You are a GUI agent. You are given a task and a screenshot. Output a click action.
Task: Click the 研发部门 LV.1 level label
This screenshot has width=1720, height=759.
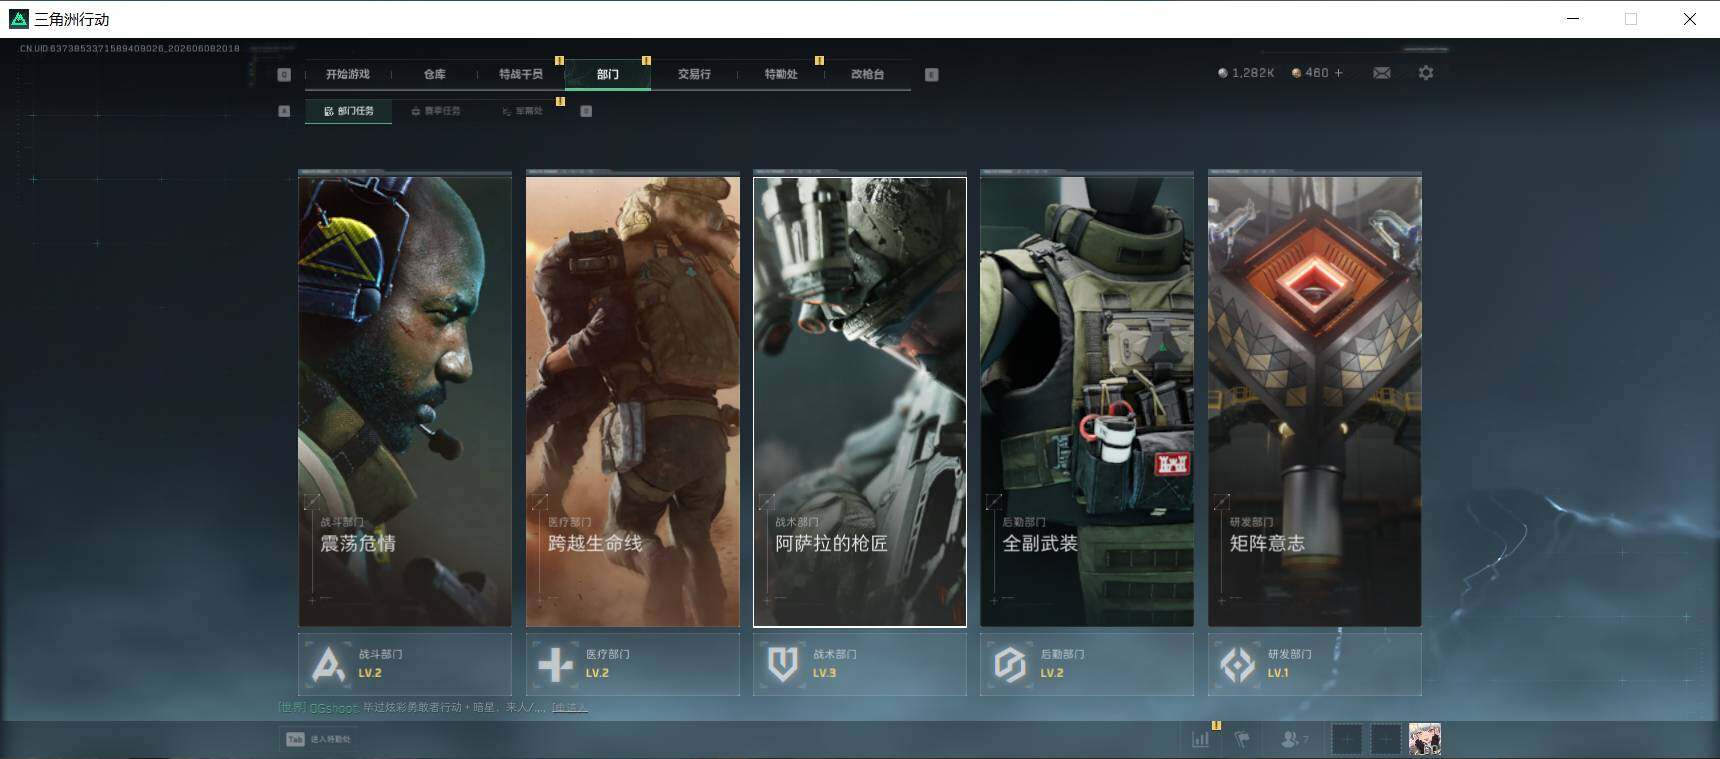click(x=1278, y=673)
